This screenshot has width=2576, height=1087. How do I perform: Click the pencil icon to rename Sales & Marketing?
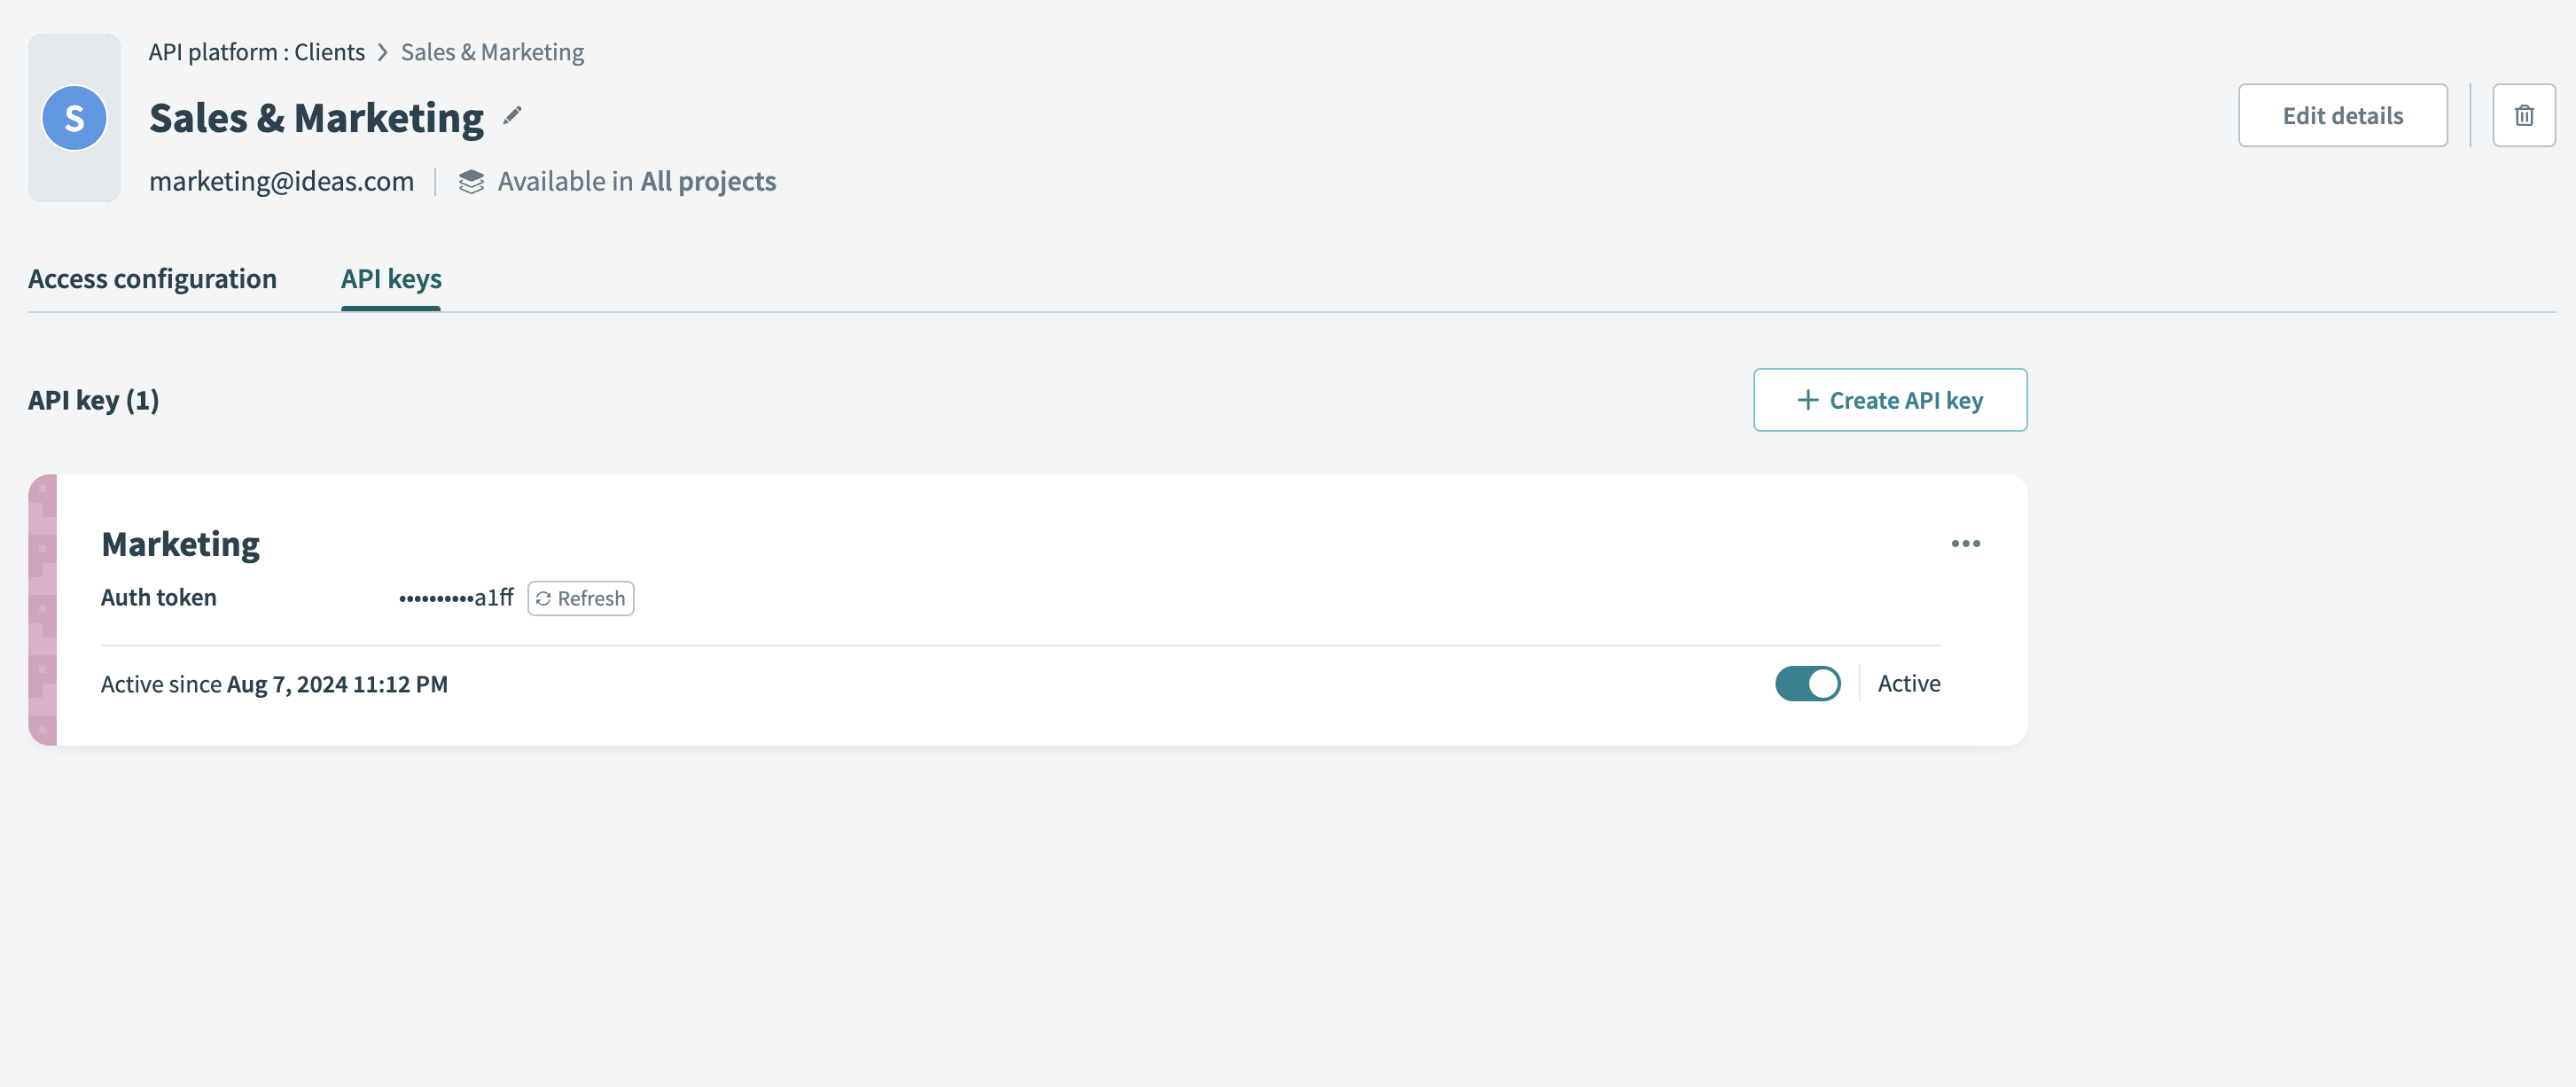point(513,115)
